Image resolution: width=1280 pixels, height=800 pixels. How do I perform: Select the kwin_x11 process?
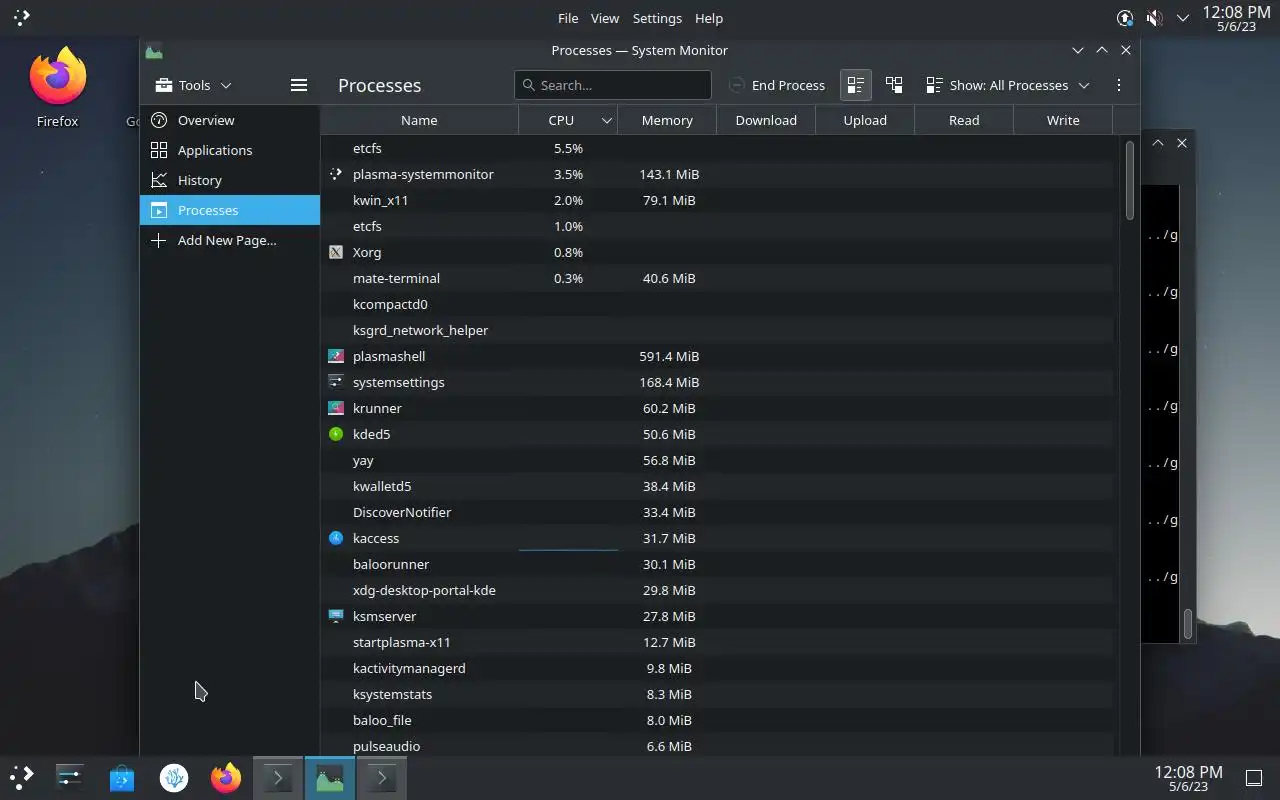pyautogui.click(x=717, y=200)
